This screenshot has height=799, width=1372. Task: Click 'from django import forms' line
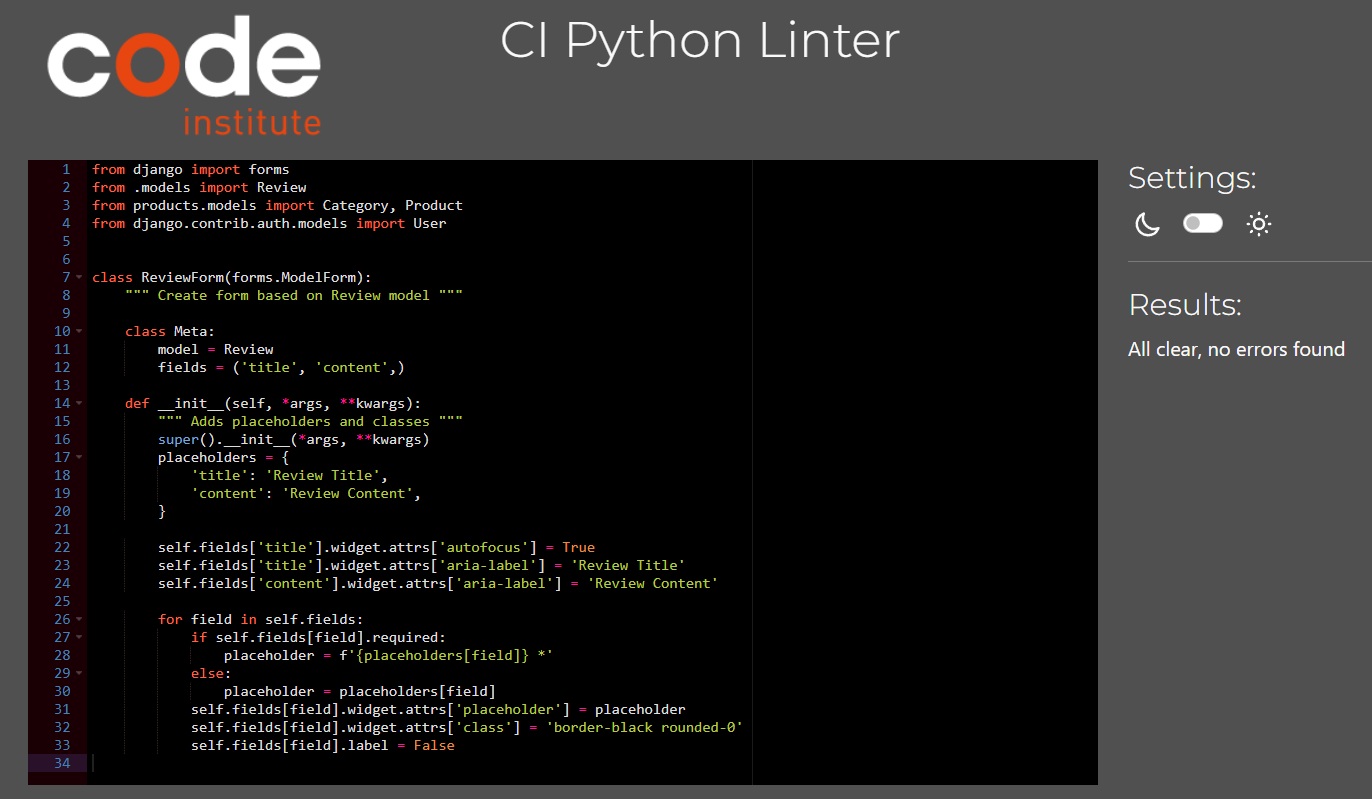pyautogui.click(x=190, y=169)
